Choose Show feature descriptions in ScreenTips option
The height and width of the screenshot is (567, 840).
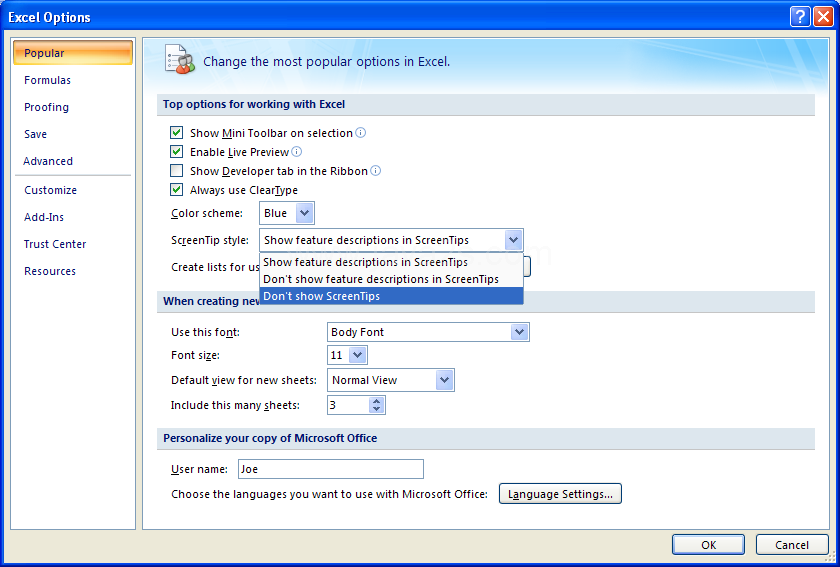coord(391,262)
